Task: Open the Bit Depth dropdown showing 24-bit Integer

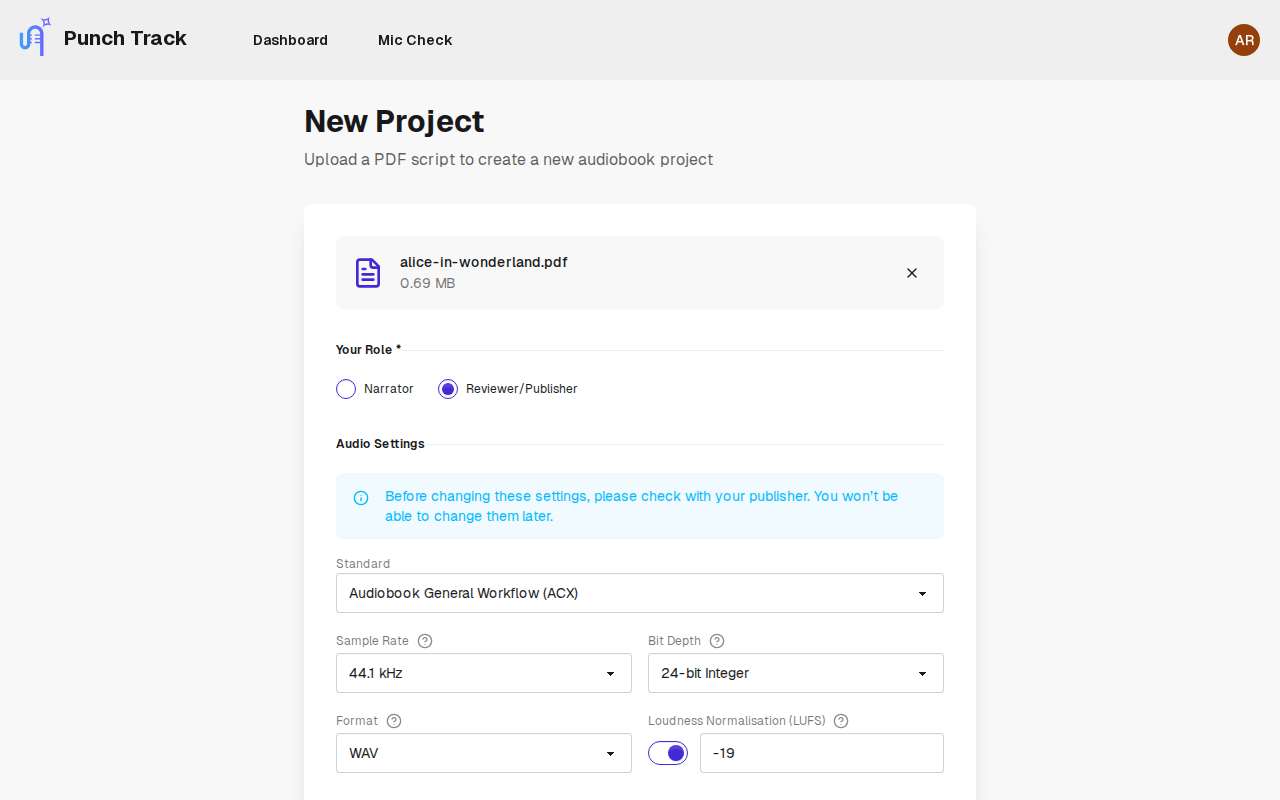Action: pyautogui.click(x=795, y=673)
